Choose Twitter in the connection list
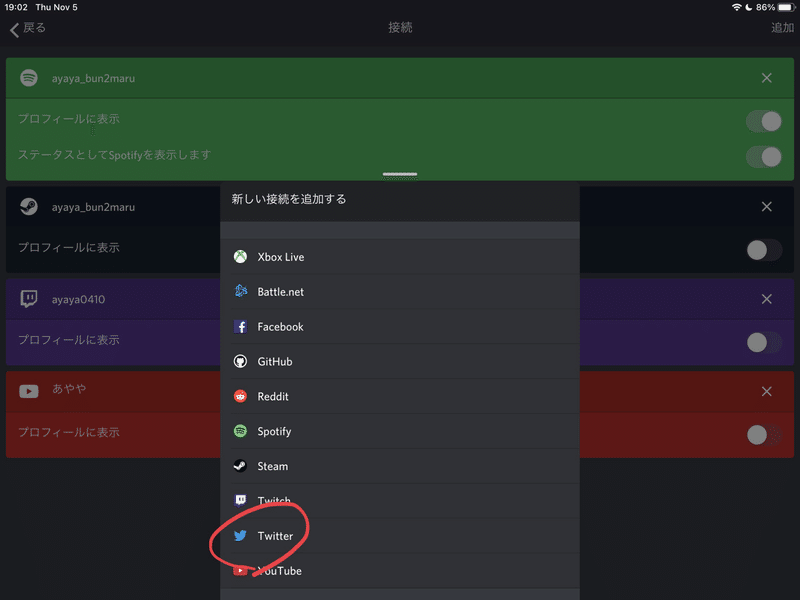800x600 pixels. [400, 536]
